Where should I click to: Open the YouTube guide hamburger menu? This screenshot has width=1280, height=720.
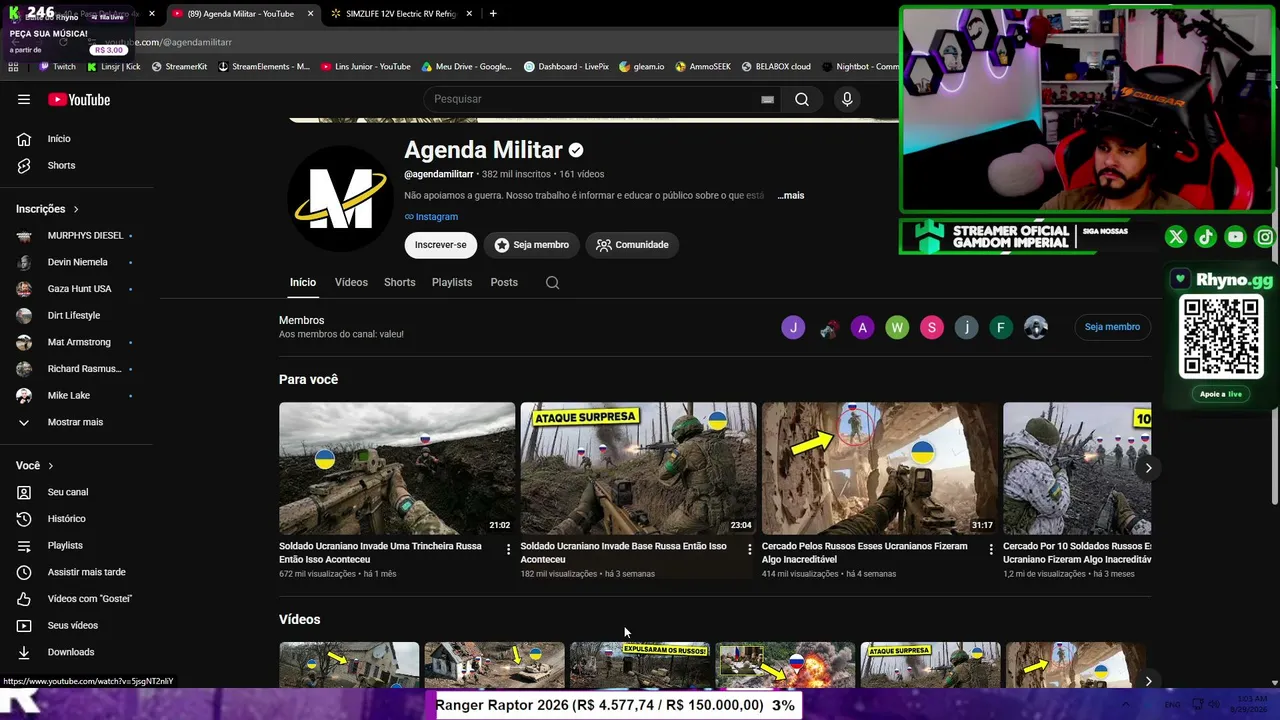click(x=24, y=99)
